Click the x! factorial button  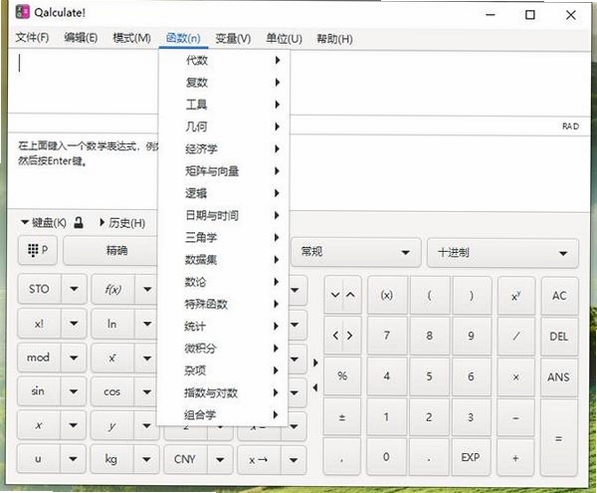(39, 324)
